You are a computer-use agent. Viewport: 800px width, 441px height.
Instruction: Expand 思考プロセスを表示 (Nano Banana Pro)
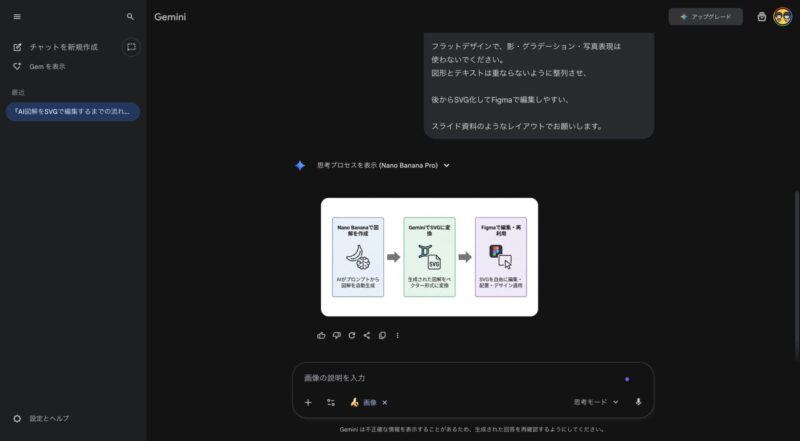pos(383,165)
